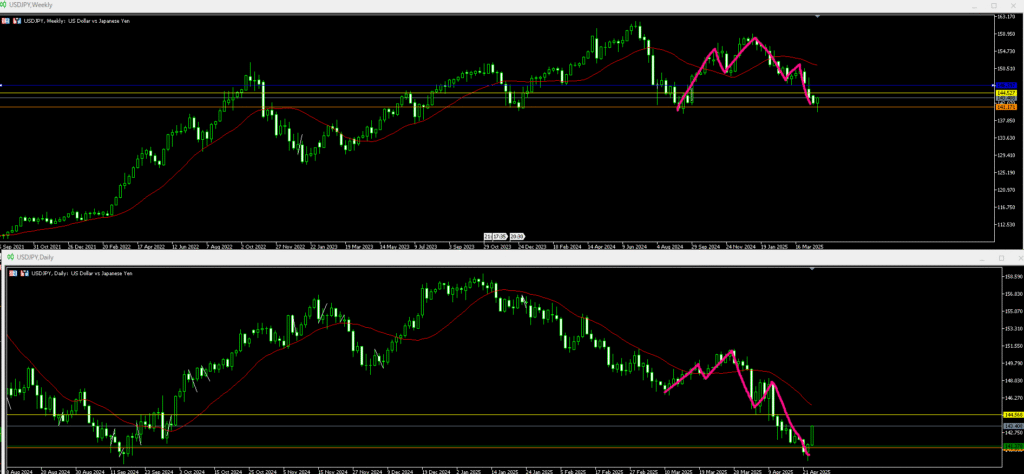The height and width of the screenshot is (474, 1024).
Task: Maximize the USDJPY,Daily chart window
Action: pos(1001,259)
